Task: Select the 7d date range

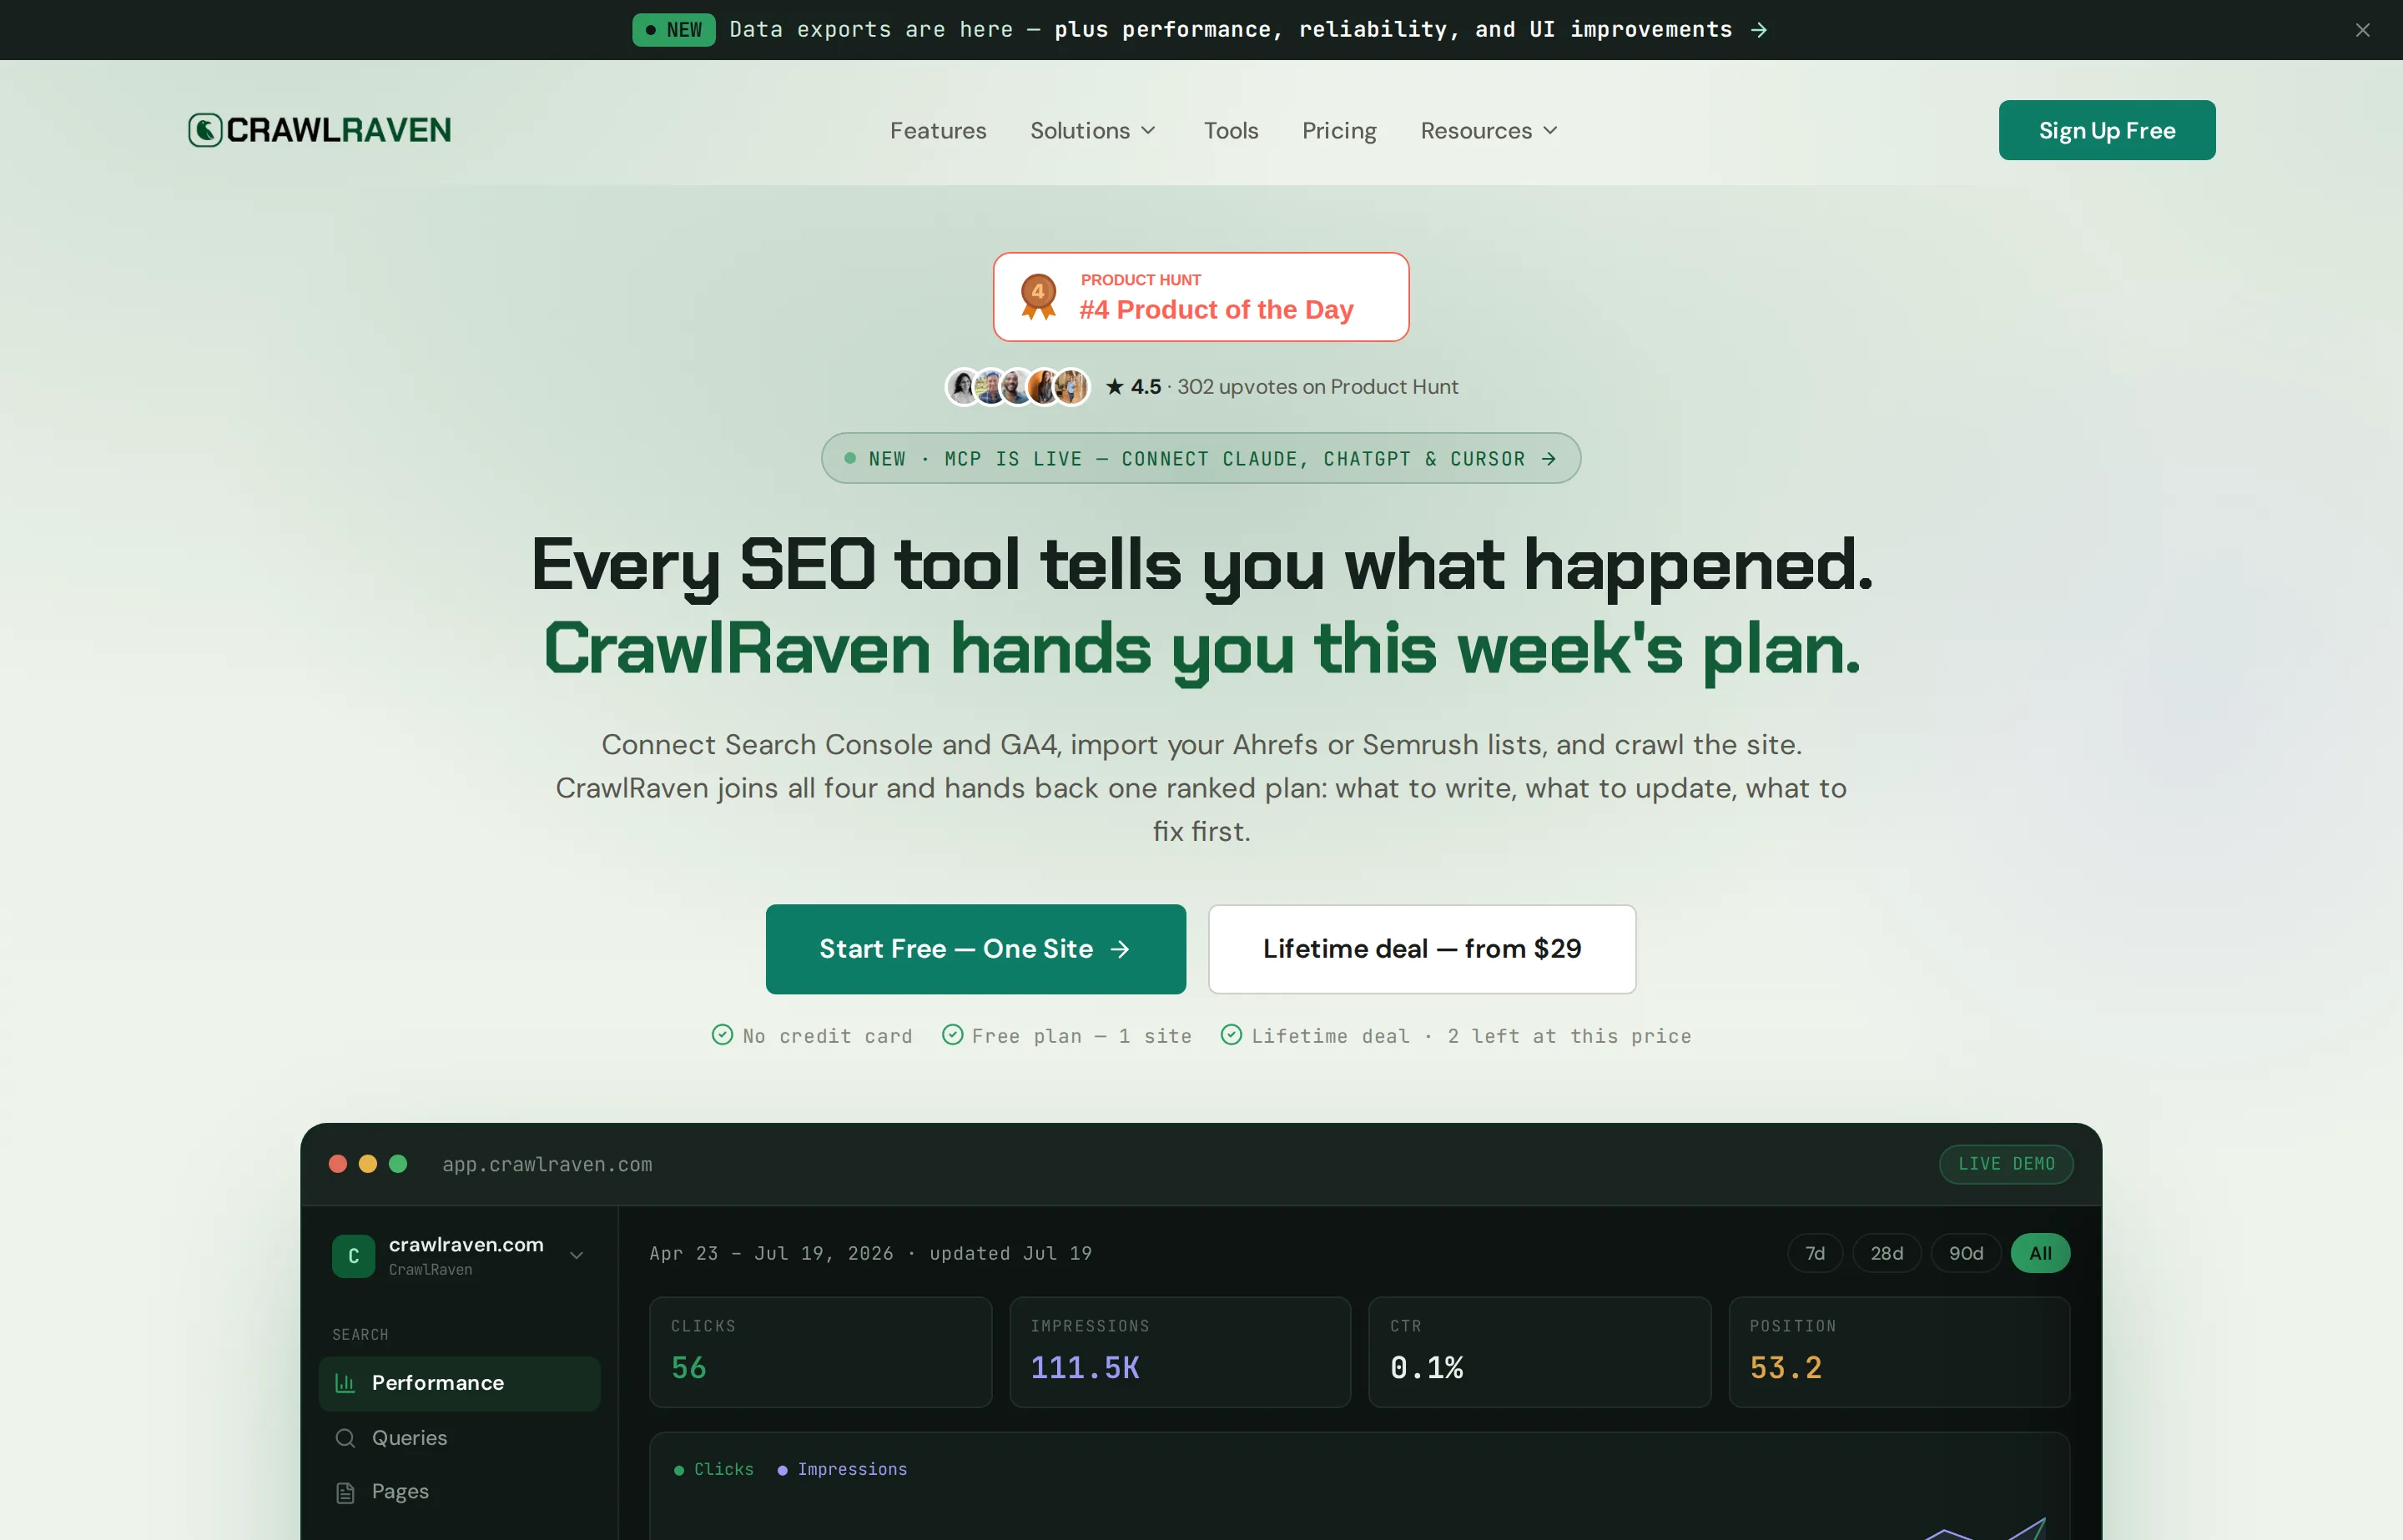Action: [1814, 1253]
